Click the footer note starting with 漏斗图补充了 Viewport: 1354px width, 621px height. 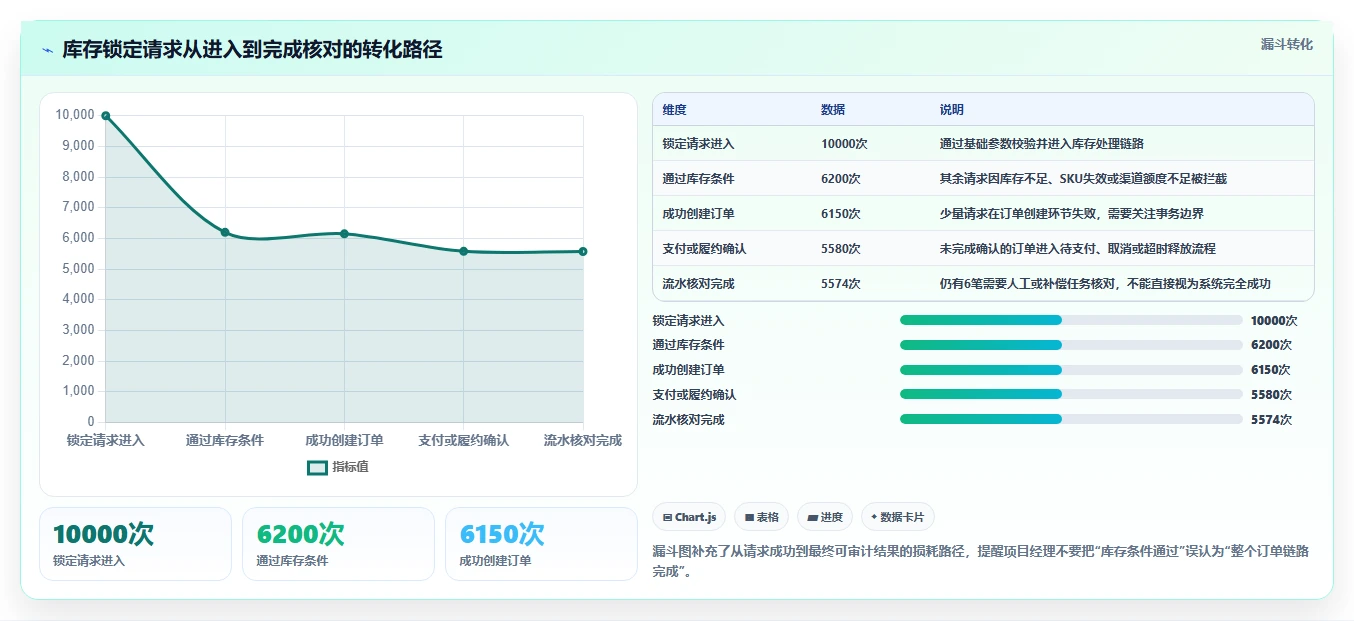[x=981, y=562]
